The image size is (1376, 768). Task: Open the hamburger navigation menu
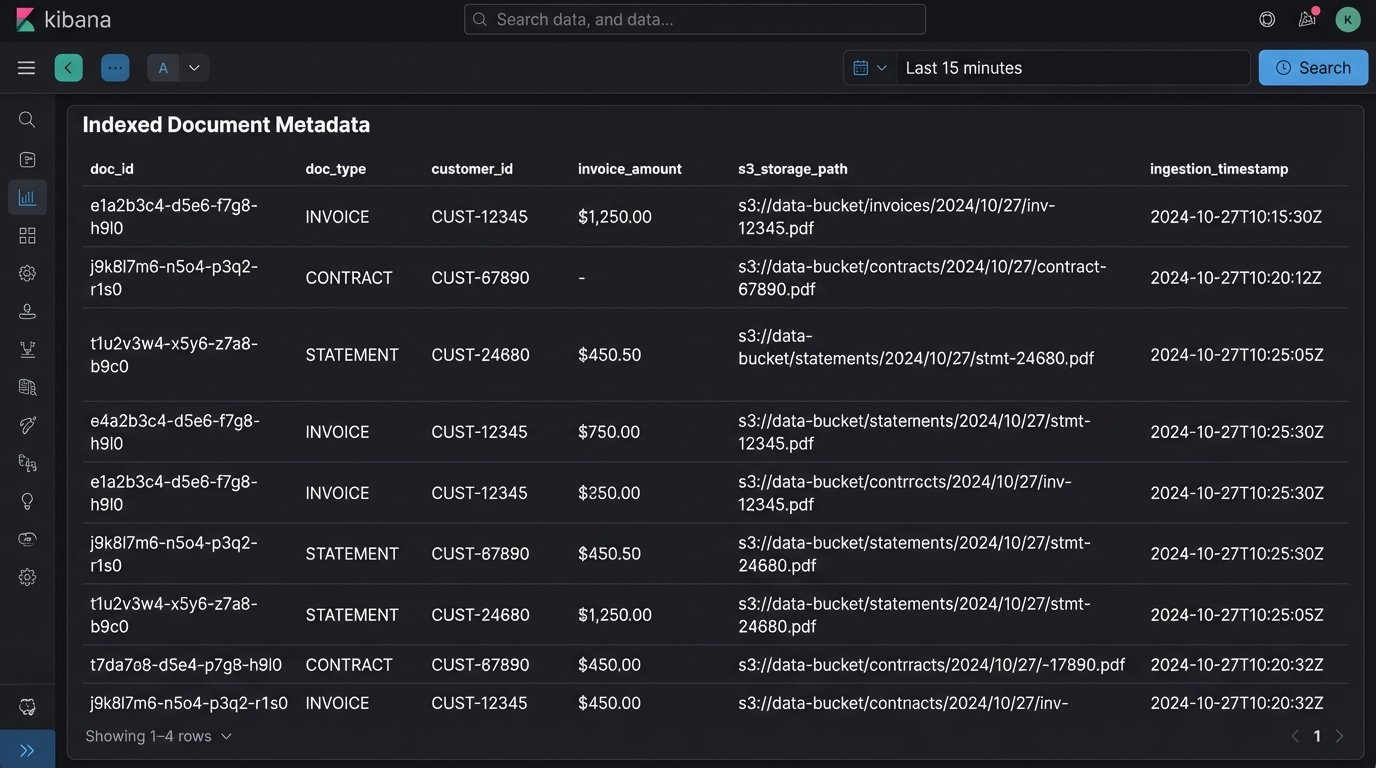(x=26, y=68)
